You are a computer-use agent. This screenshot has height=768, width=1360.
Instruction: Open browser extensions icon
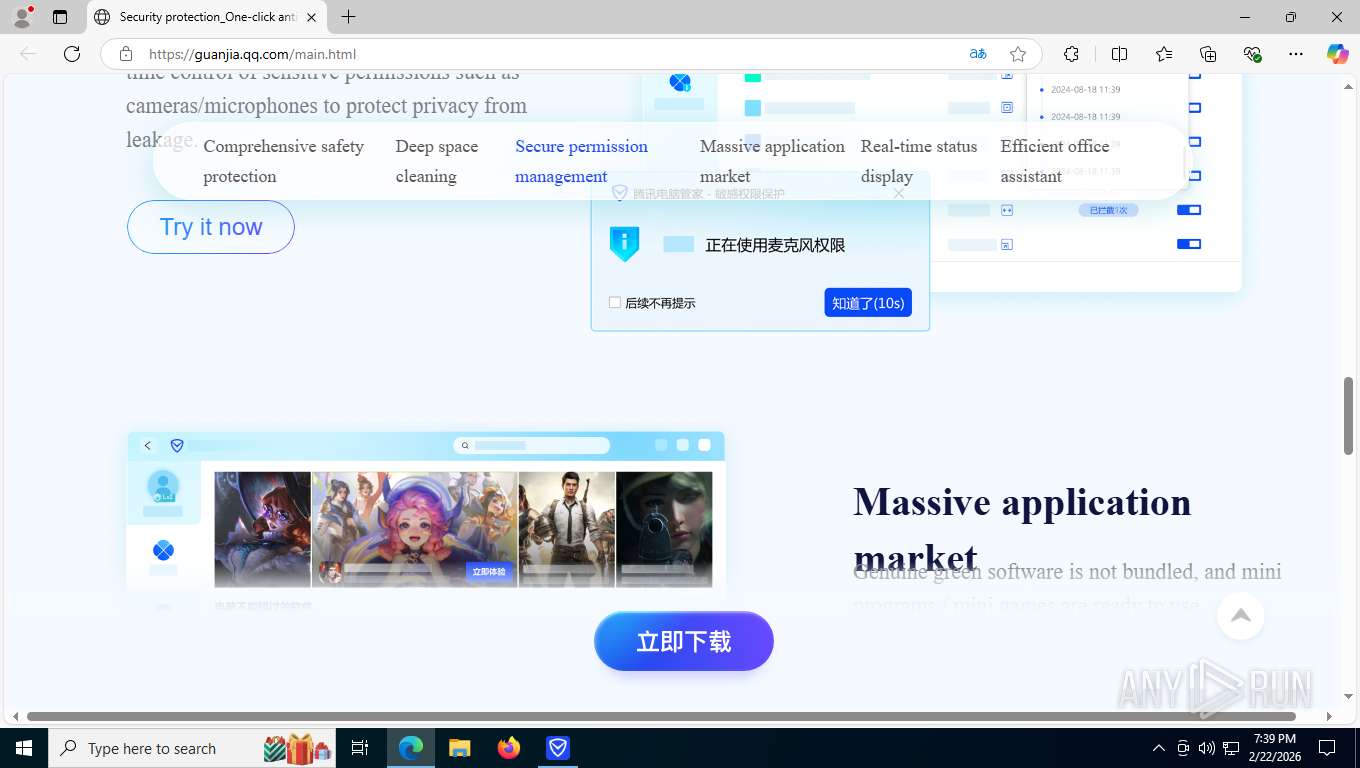point(1072,54)
